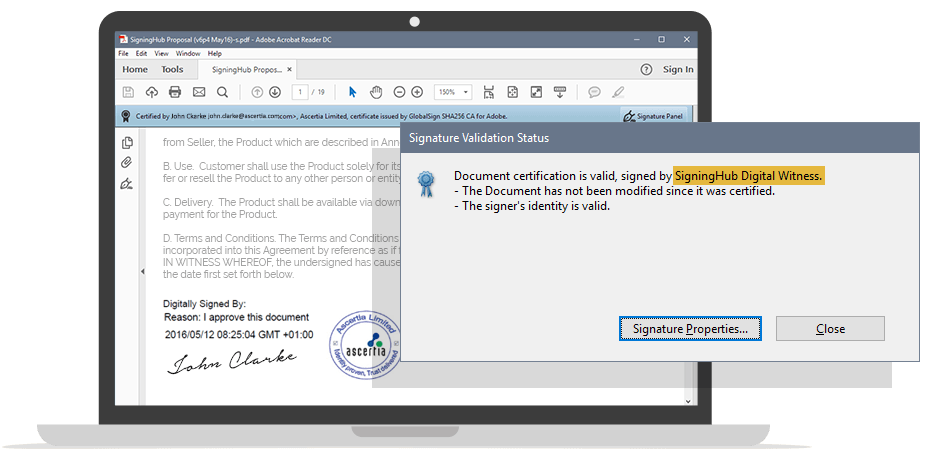Open the Window menu
The height and width of the screenshot is (470, 927).
[x=188, y=53]
